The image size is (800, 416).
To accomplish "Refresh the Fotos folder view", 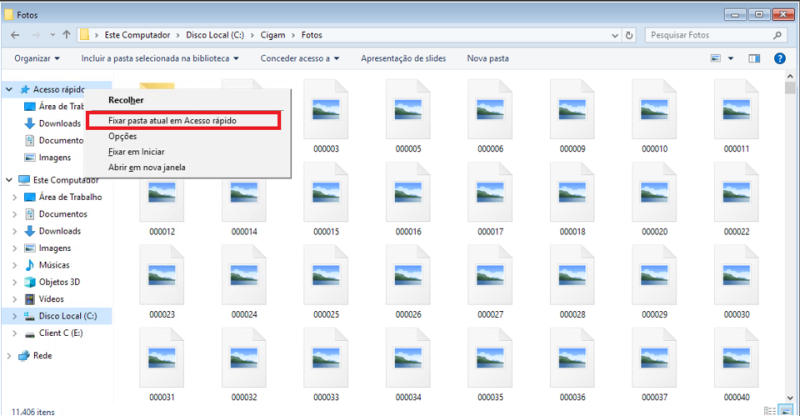I will pos(629,35).
